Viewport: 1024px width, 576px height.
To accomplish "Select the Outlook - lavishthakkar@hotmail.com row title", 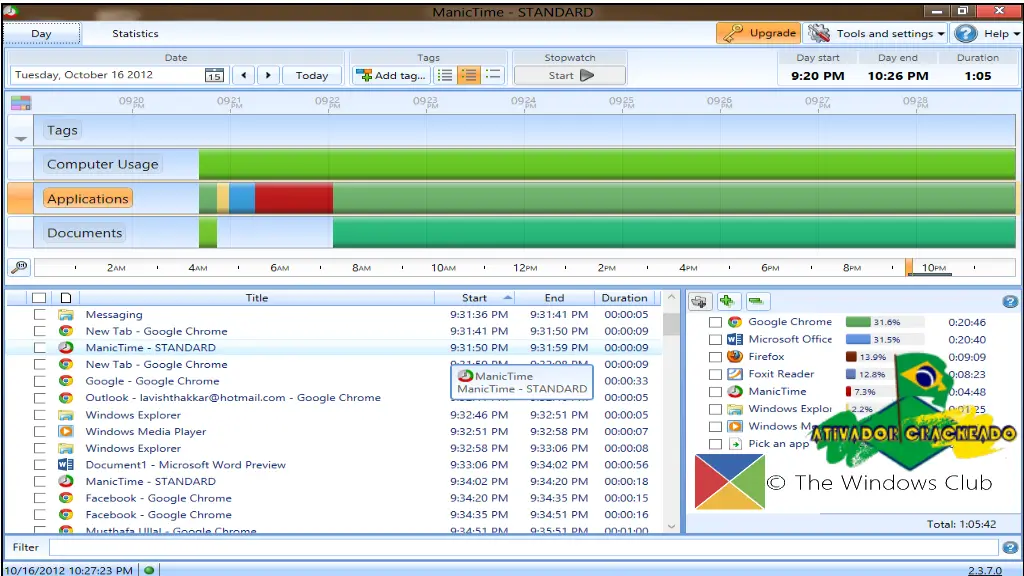I will coord(233,397).
